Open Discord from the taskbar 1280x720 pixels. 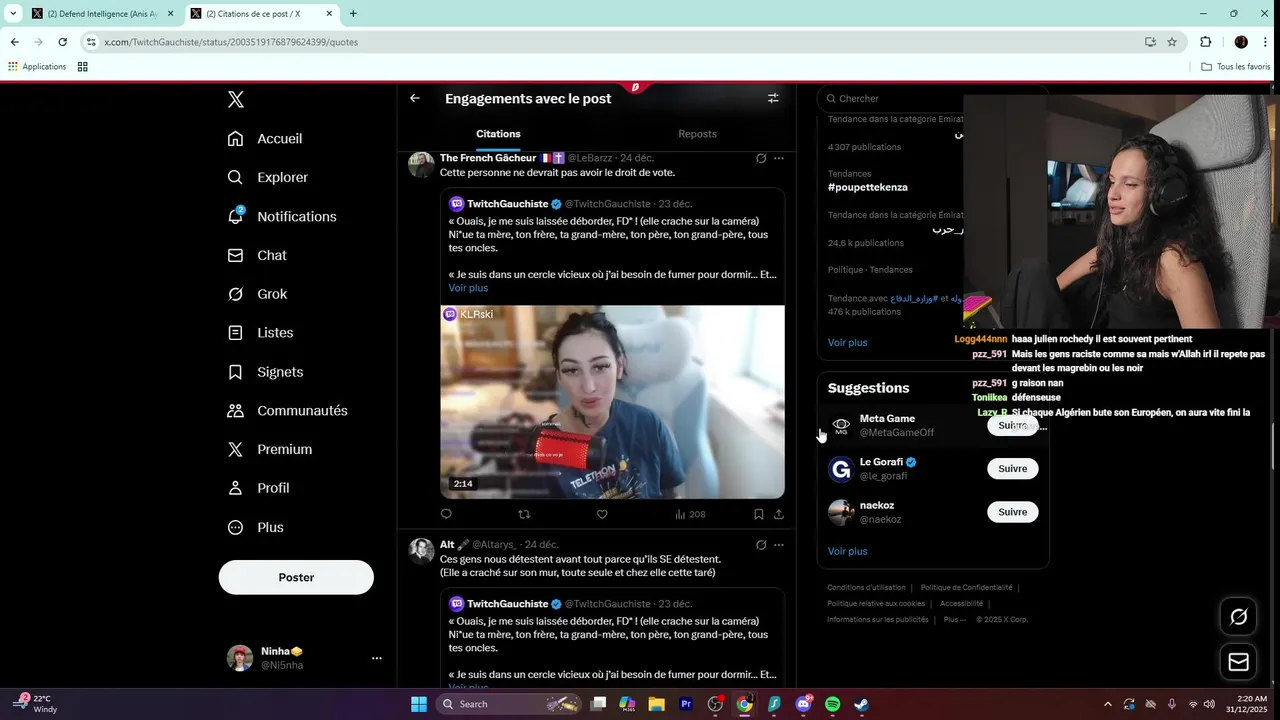[x=803, y=704]
